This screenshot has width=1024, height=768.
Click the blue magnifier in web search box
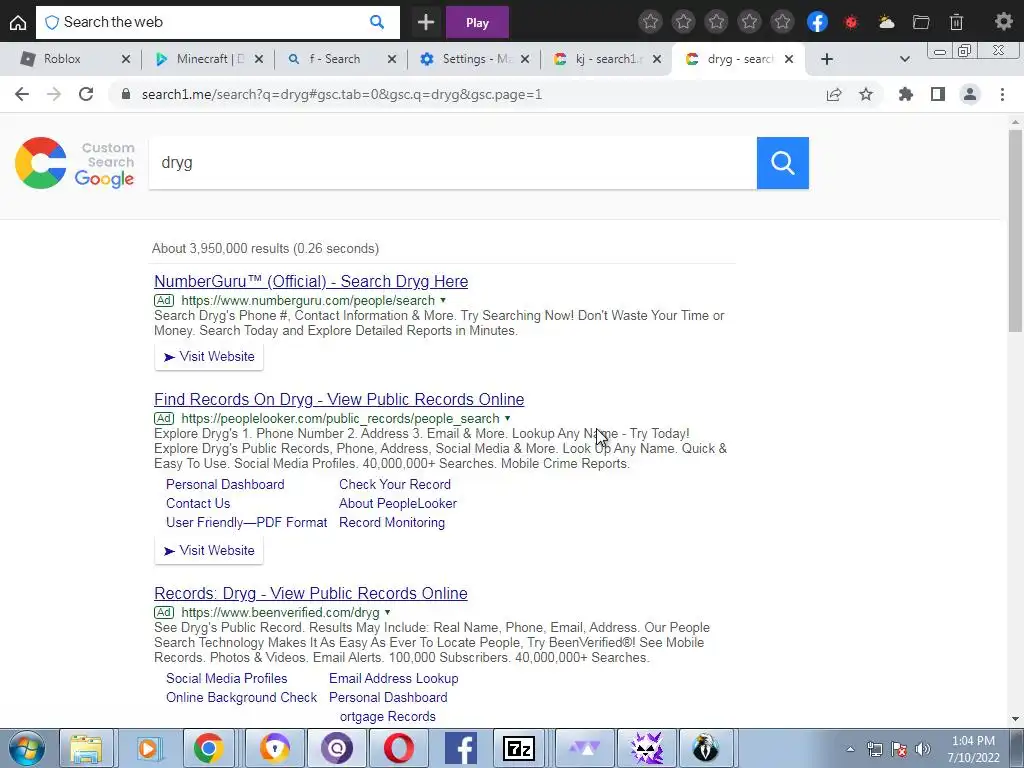coord(377,22)
